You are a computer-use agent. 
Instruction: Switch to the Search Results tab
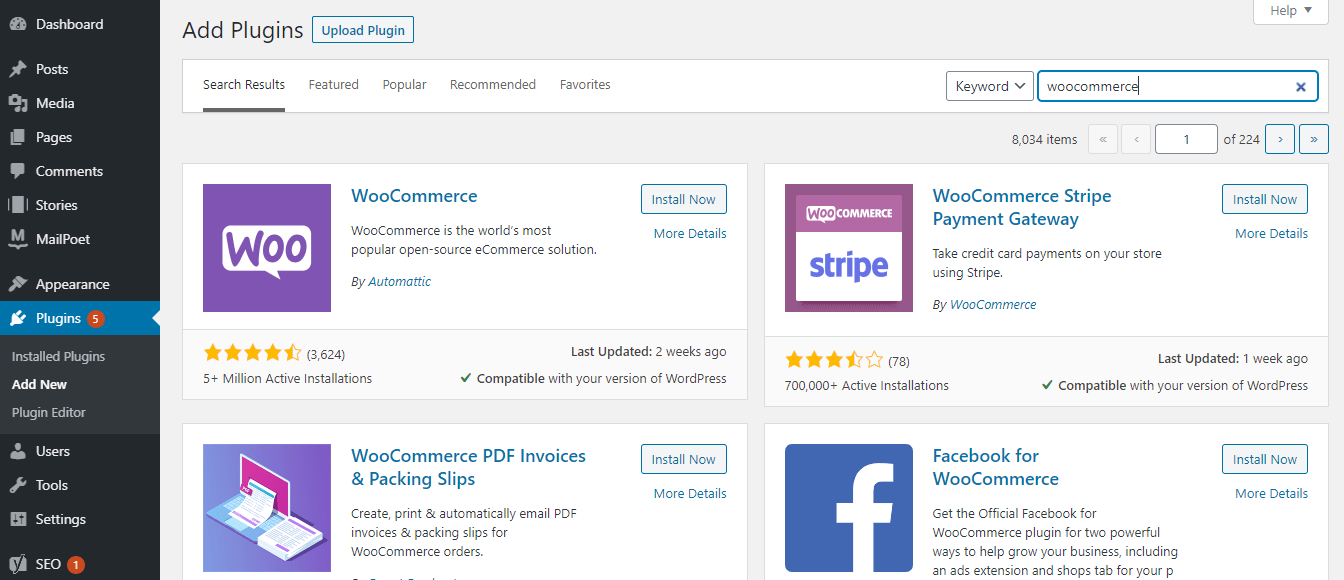(x=244, y=85)
